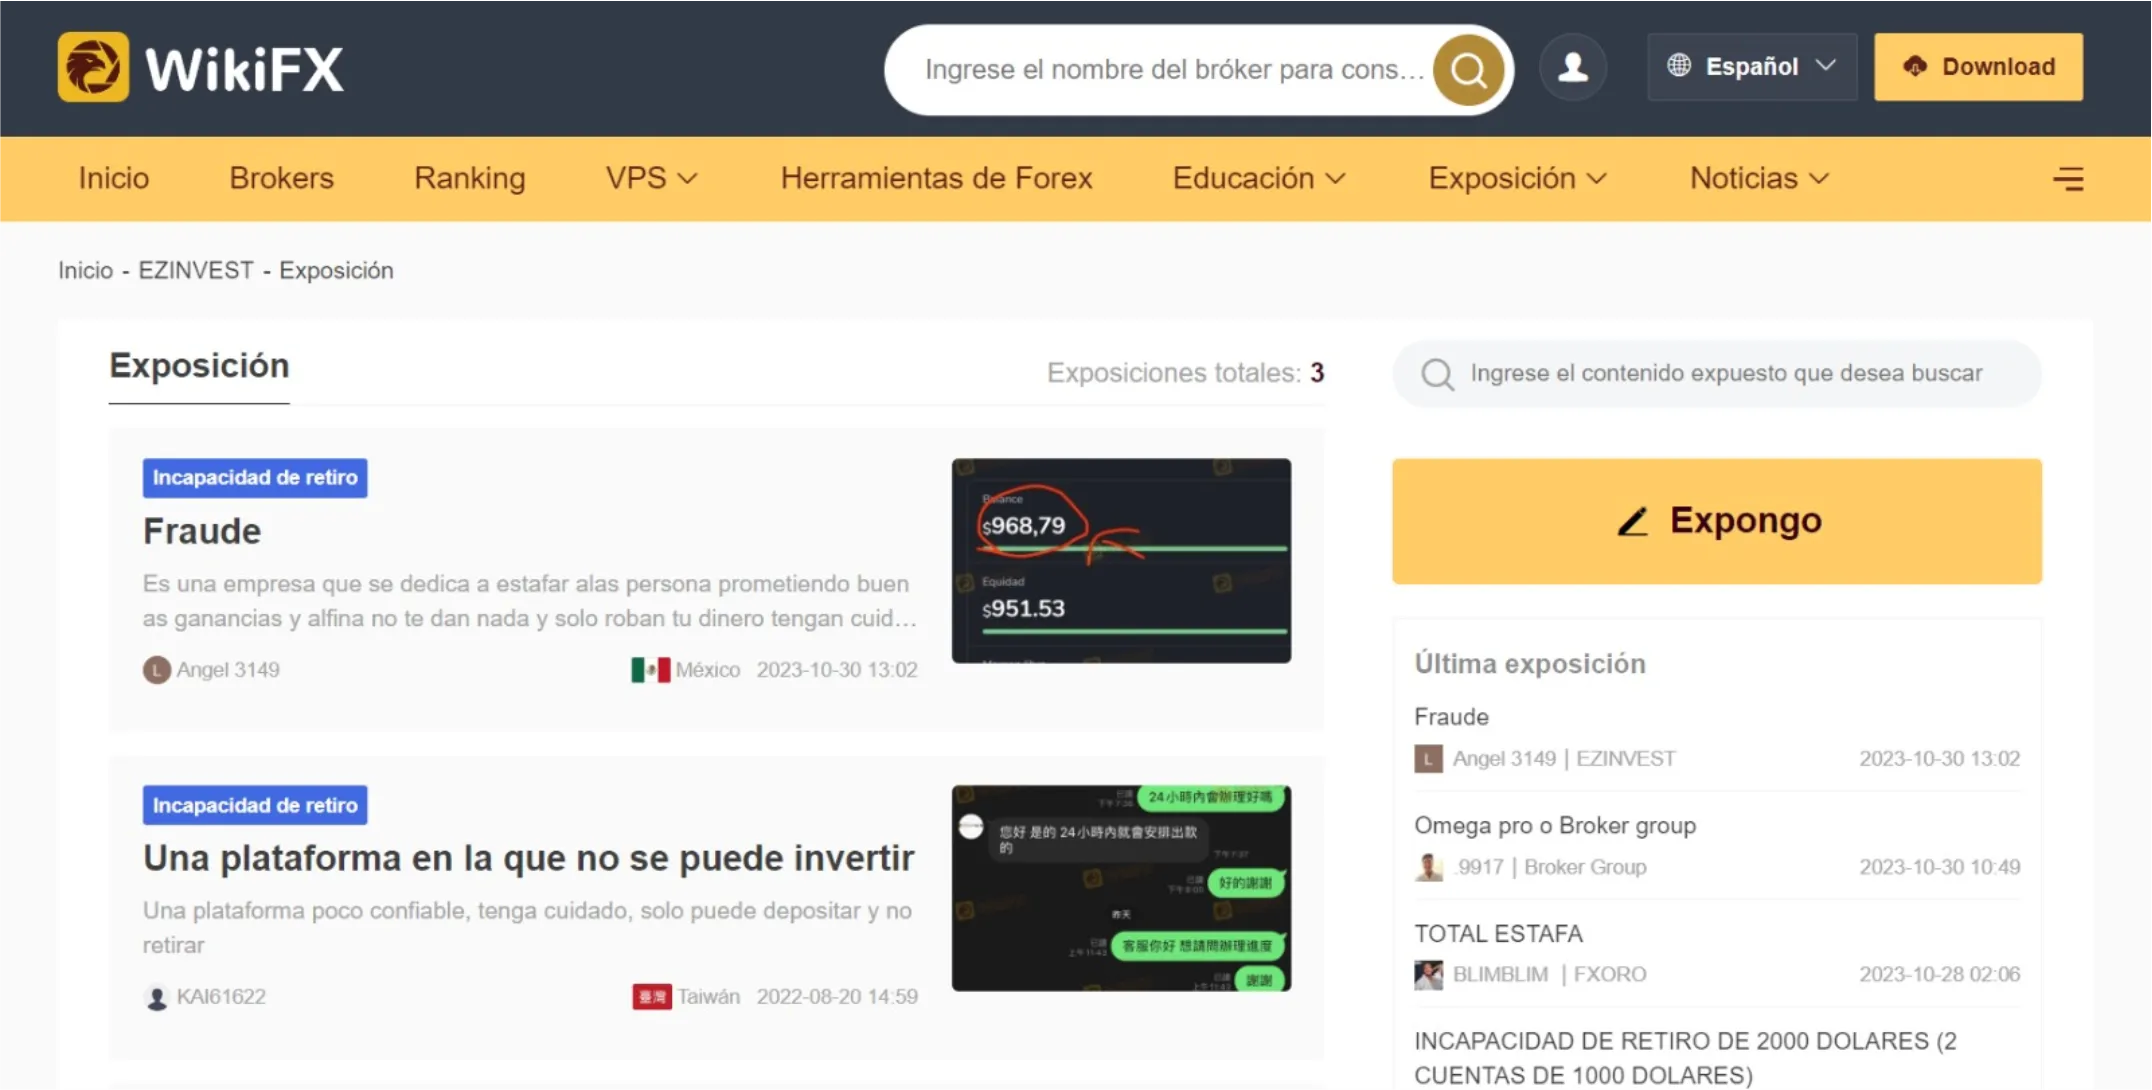Screen dimensions: 2152x1090
Task: Open the TOTAL ESTAFA exposure
Action: (x=1498, y=934)
